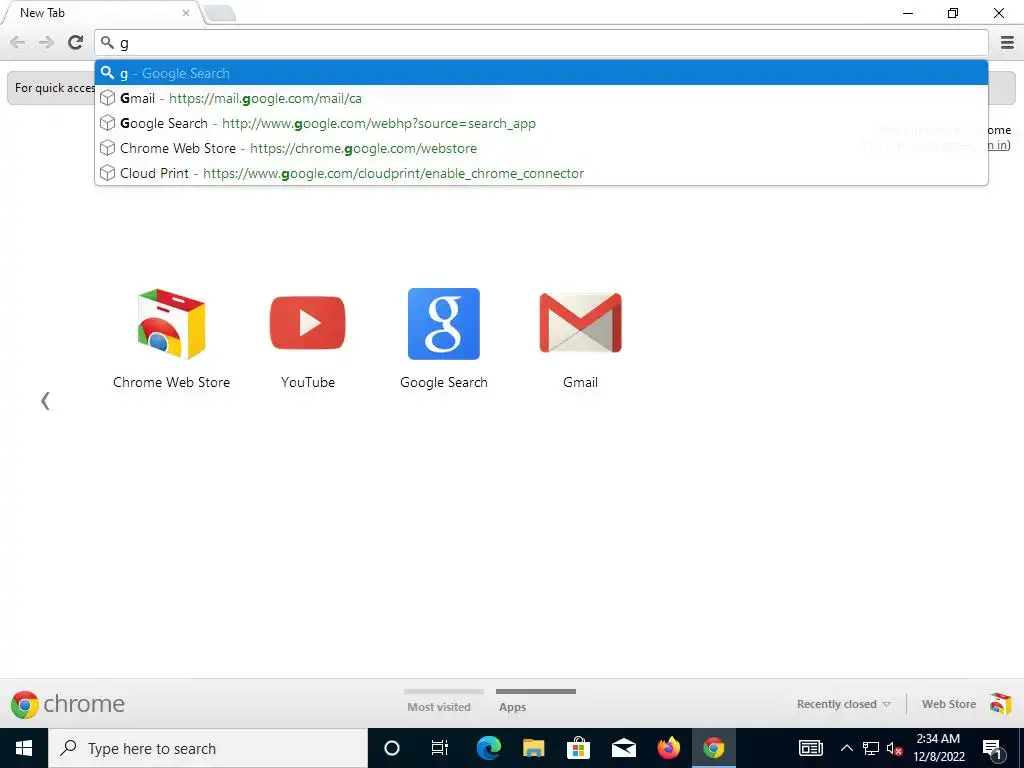The image size is (1024, 768).
Task: Click into the address bar containing 'g'
Action: pyautogui.click(x=541, y=43)
